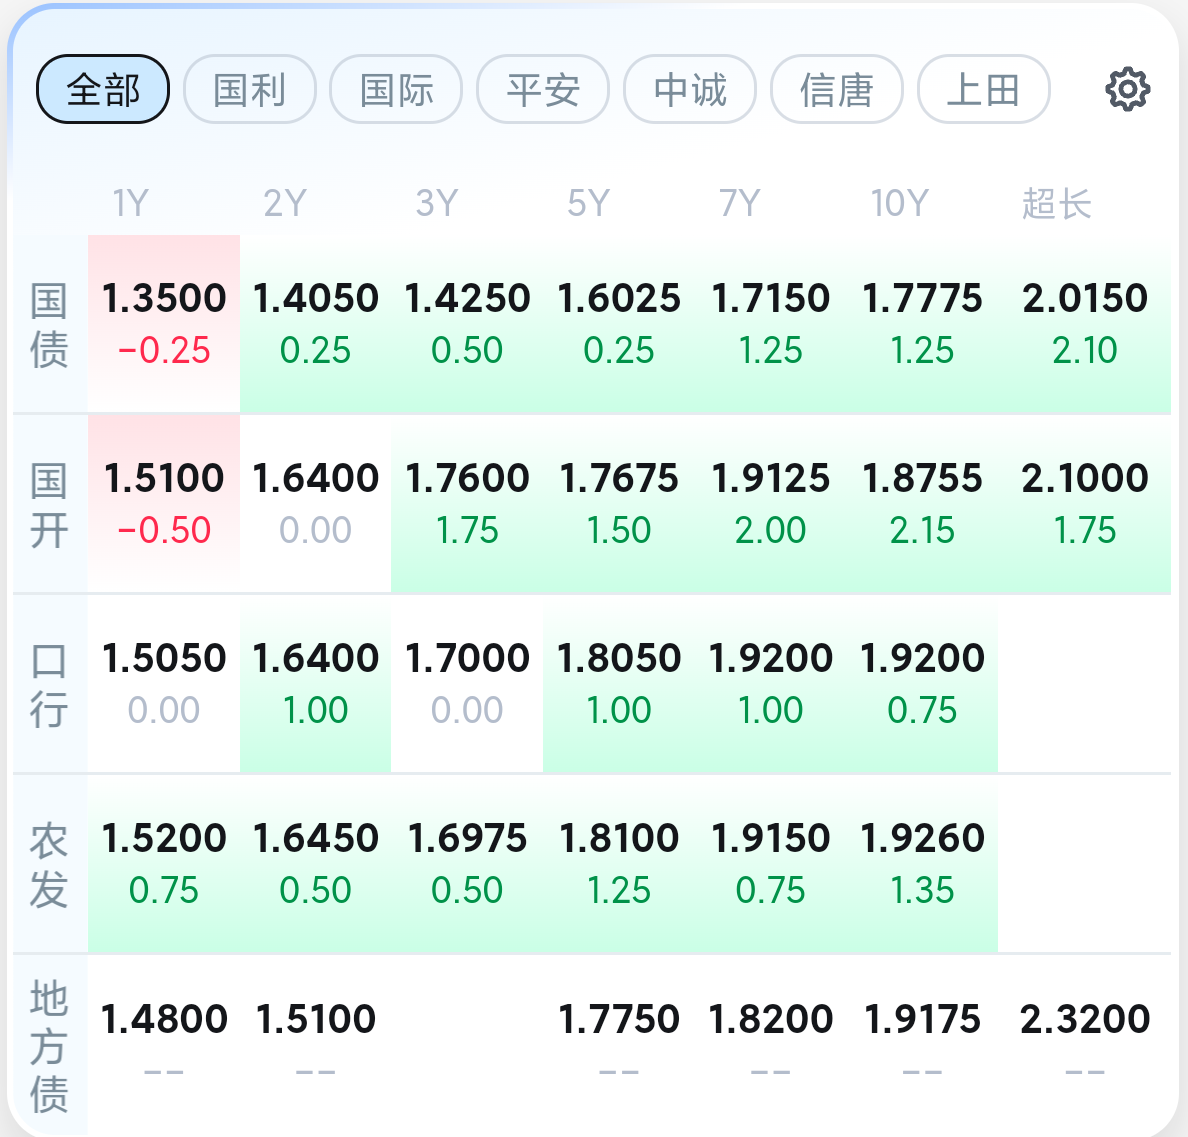Select 国开 5Y yield 1.7675

coord(619,504)
